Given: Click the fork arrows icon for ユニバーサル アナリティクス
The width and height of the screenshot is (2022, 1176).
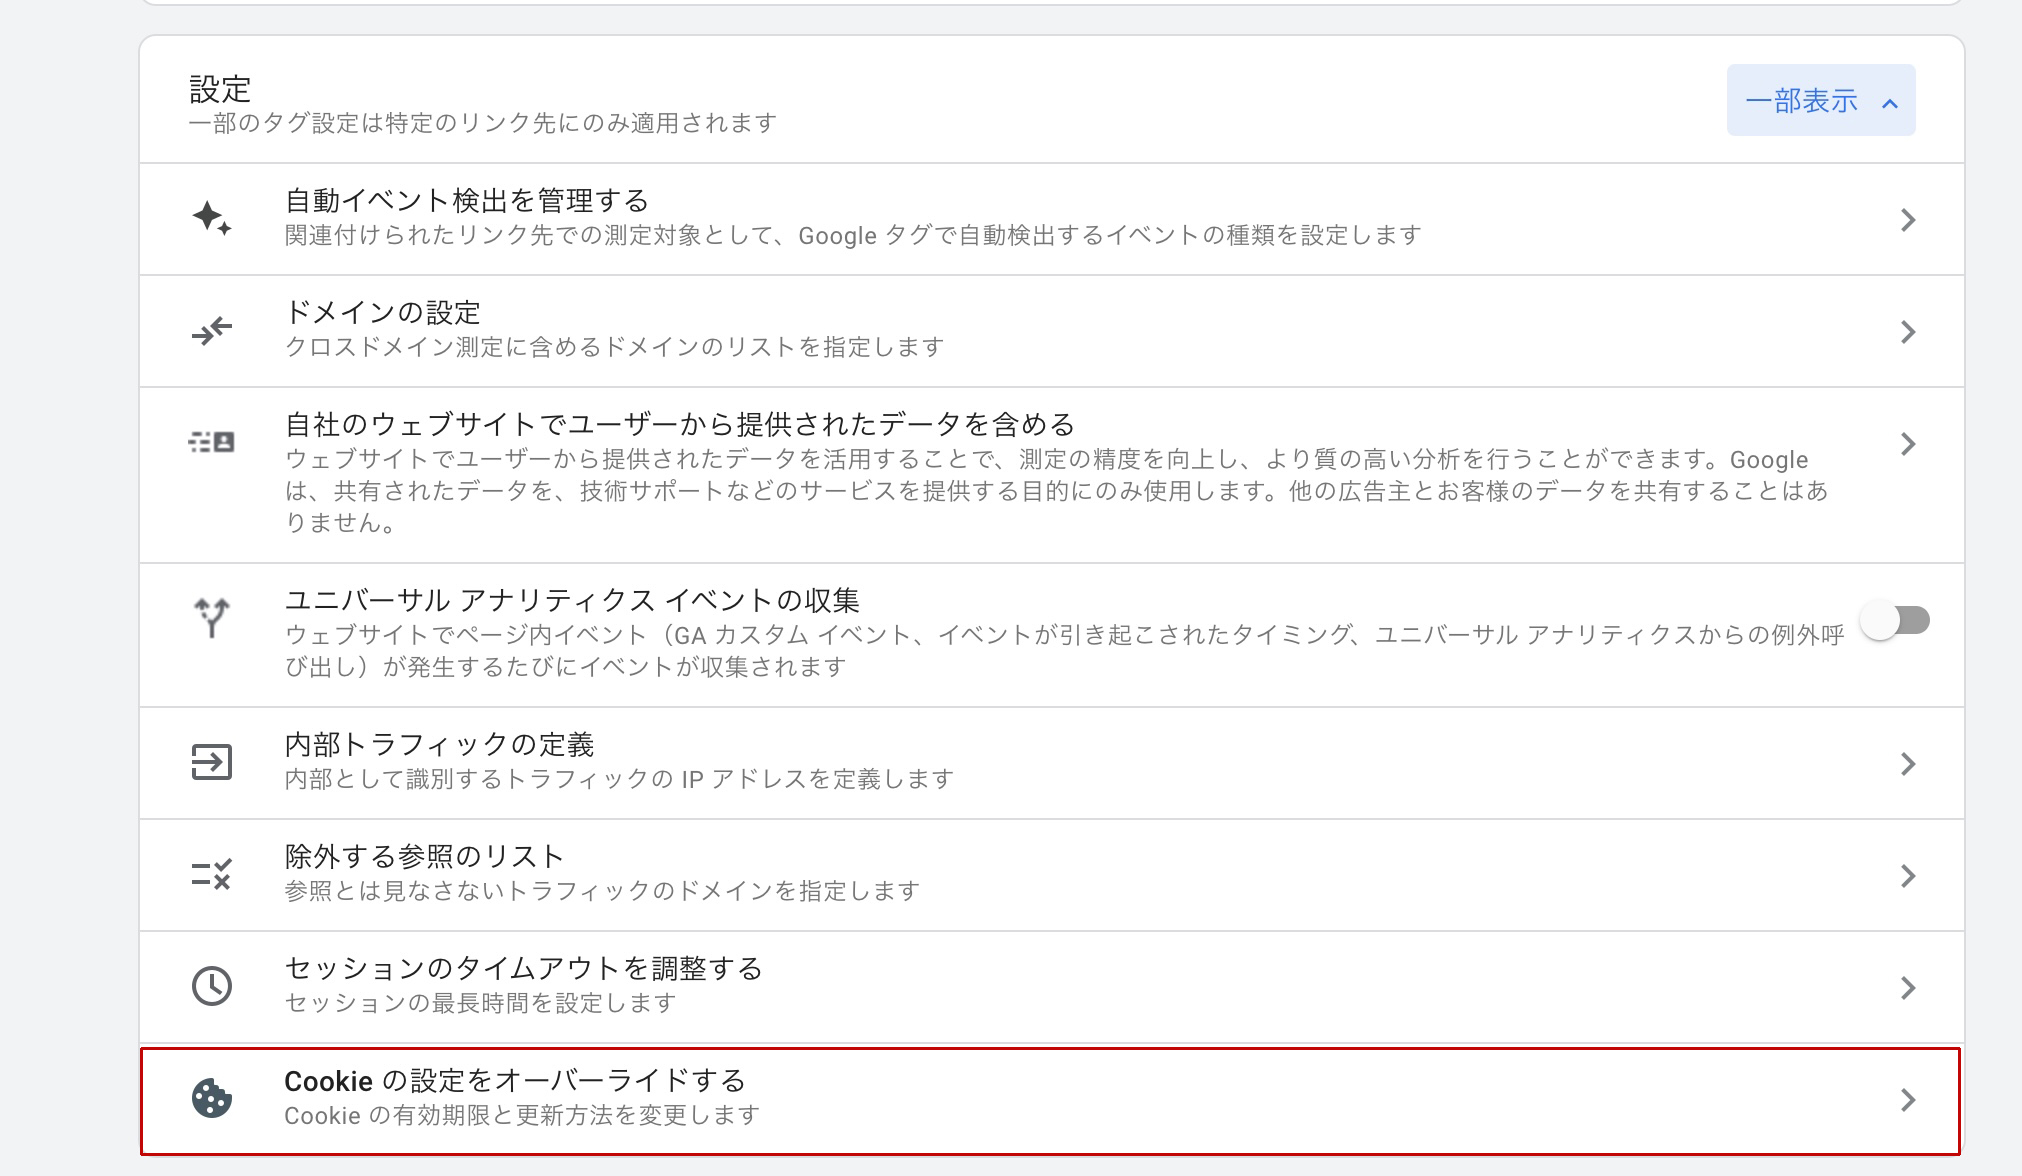Looking at the screenshot, I should [212, 618].
